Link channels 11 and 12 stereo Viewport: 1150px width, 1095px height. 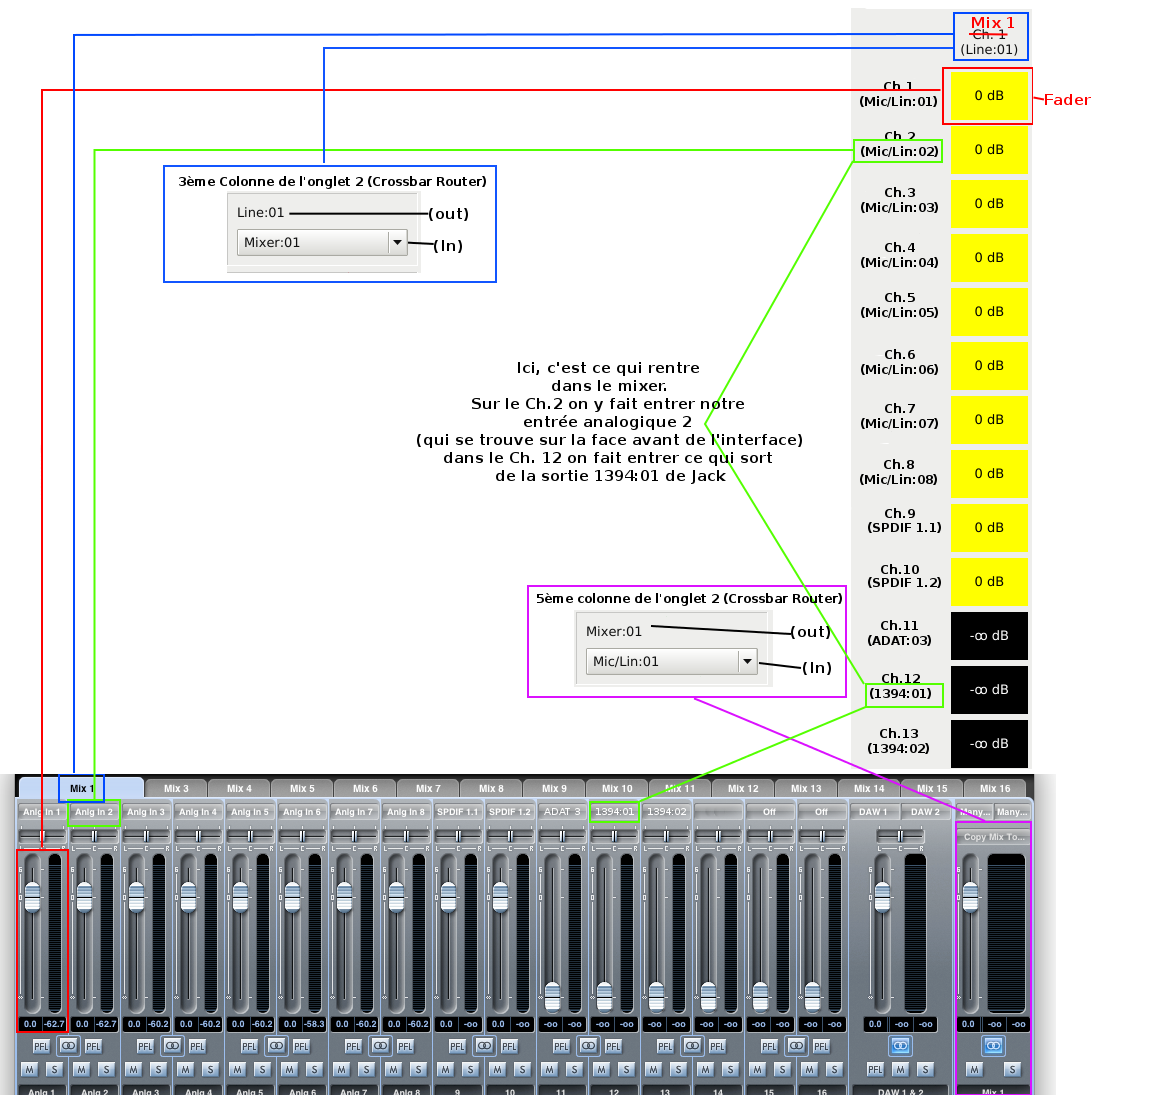tap(588, 1046)
